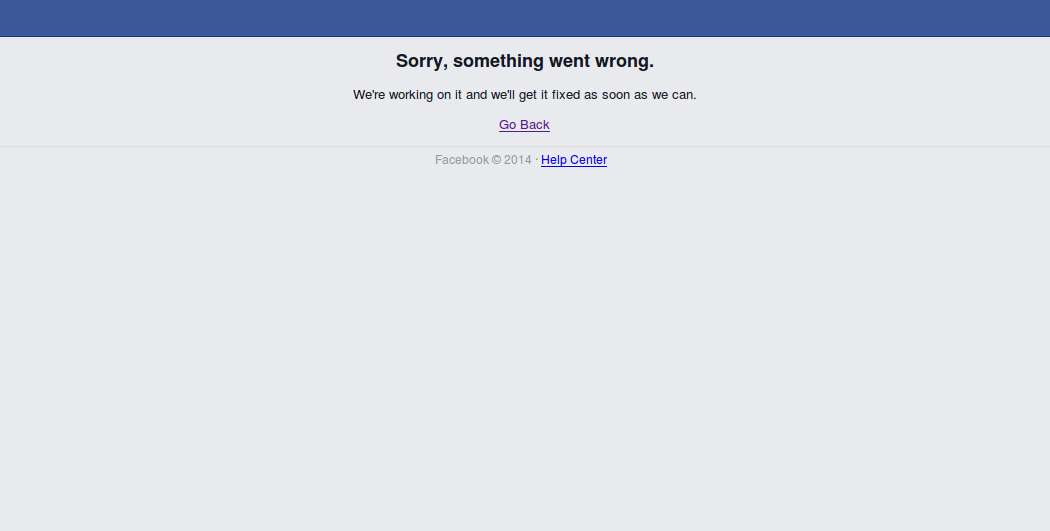Screen dimensions: 1050x531
Task: Click the word "Back" in the Go Back link
Action: 535,125
